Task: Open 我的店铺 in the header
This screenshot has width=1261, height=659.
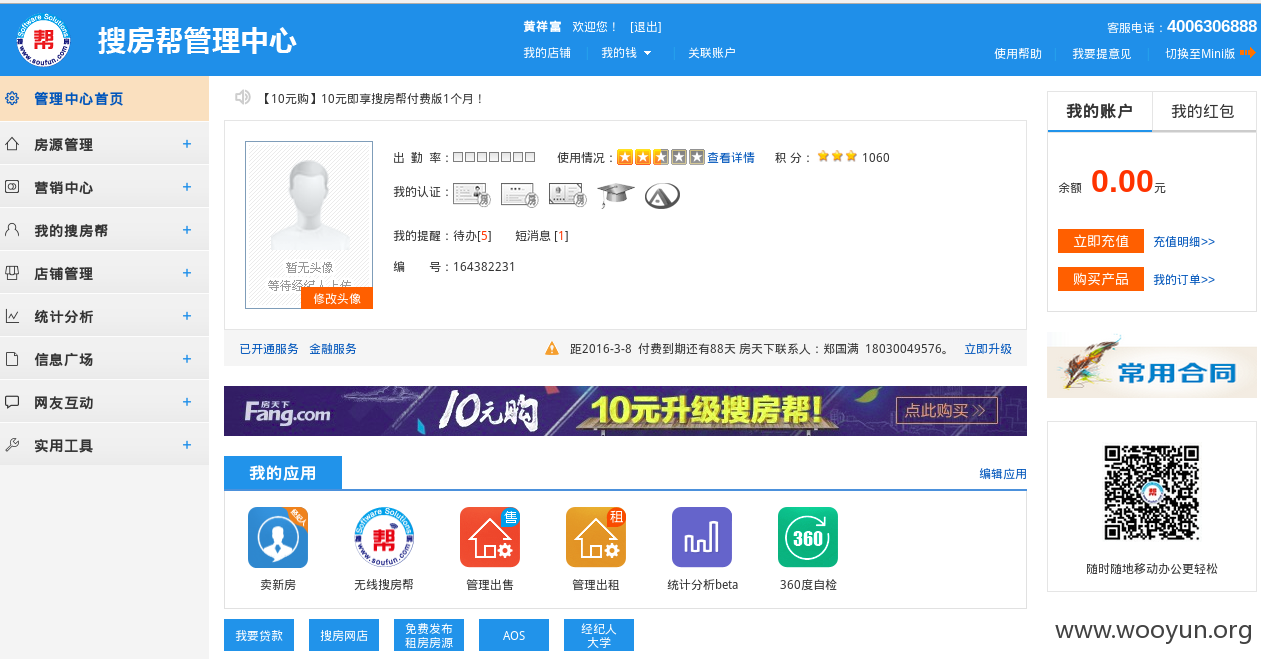Action: 547,53
